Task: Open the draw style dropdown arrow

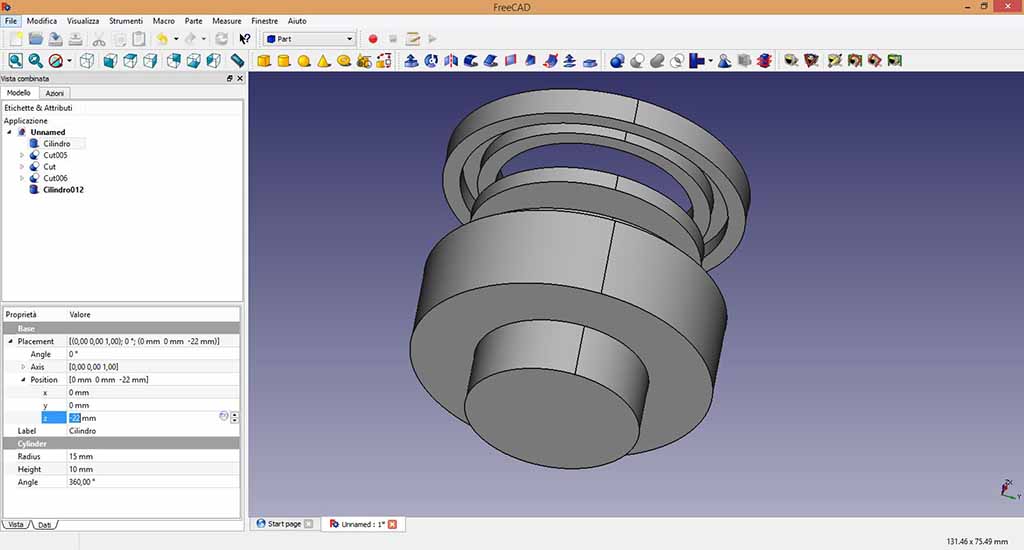Action: coord(69,61)
